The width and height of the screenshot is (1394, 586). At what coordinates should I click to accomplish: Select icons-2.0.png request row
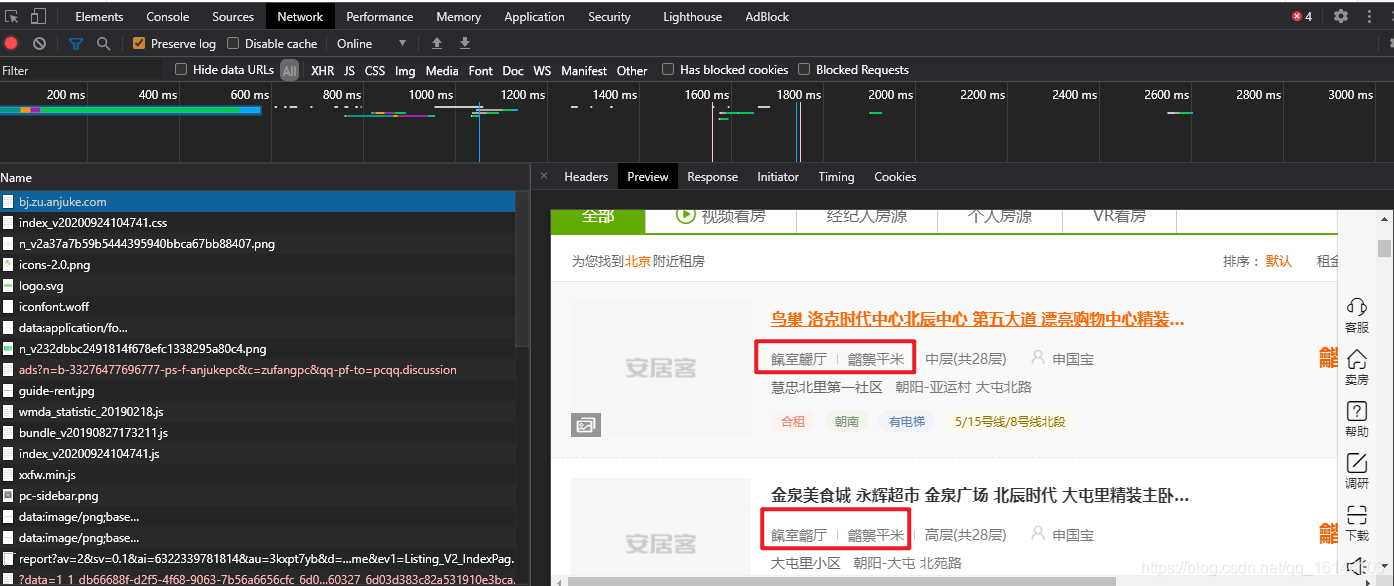coord(258,265)
